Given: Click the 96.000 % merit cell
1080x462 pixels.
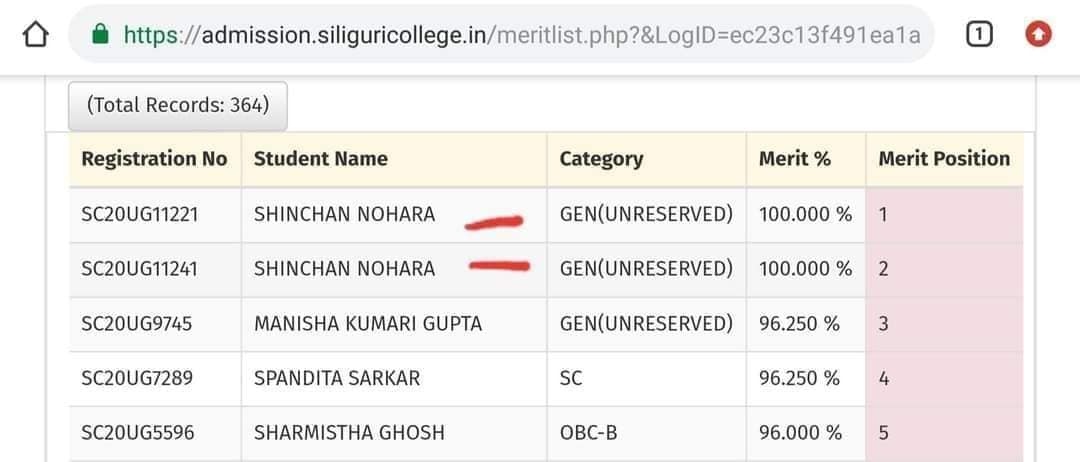Looking at the screenshot, I should 806,433.
